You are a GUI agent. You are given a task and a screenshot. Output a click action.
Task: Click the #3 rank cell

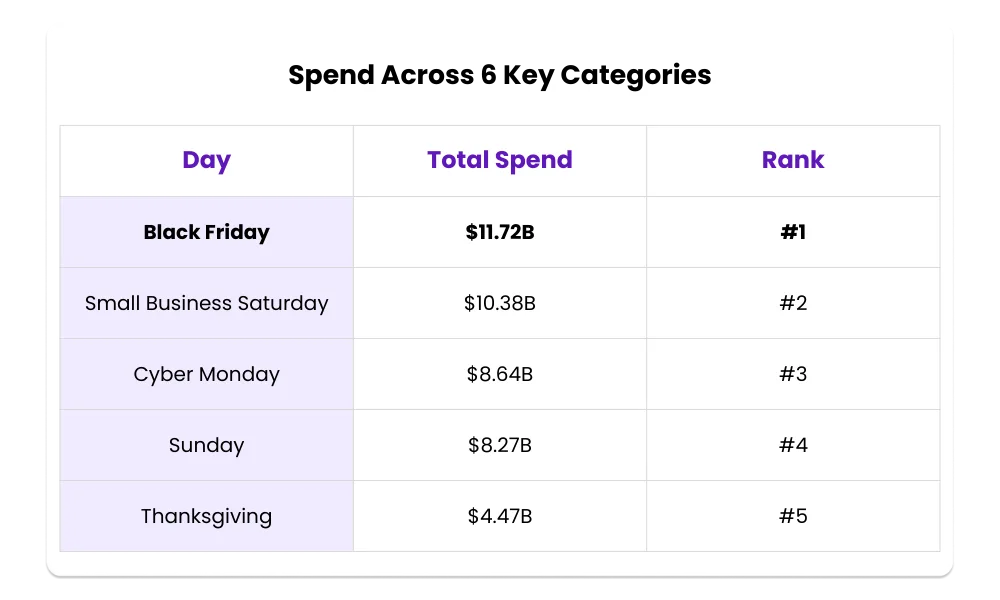(x=793, y=374)
